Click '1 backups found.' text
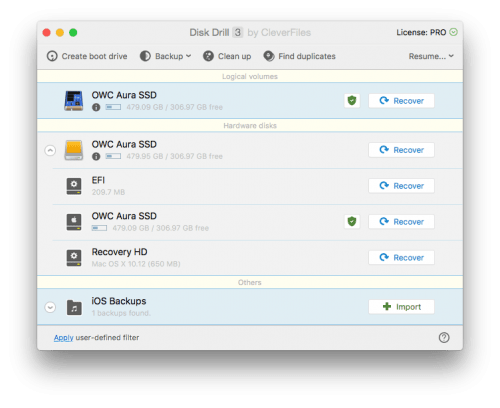 point(121,313)
